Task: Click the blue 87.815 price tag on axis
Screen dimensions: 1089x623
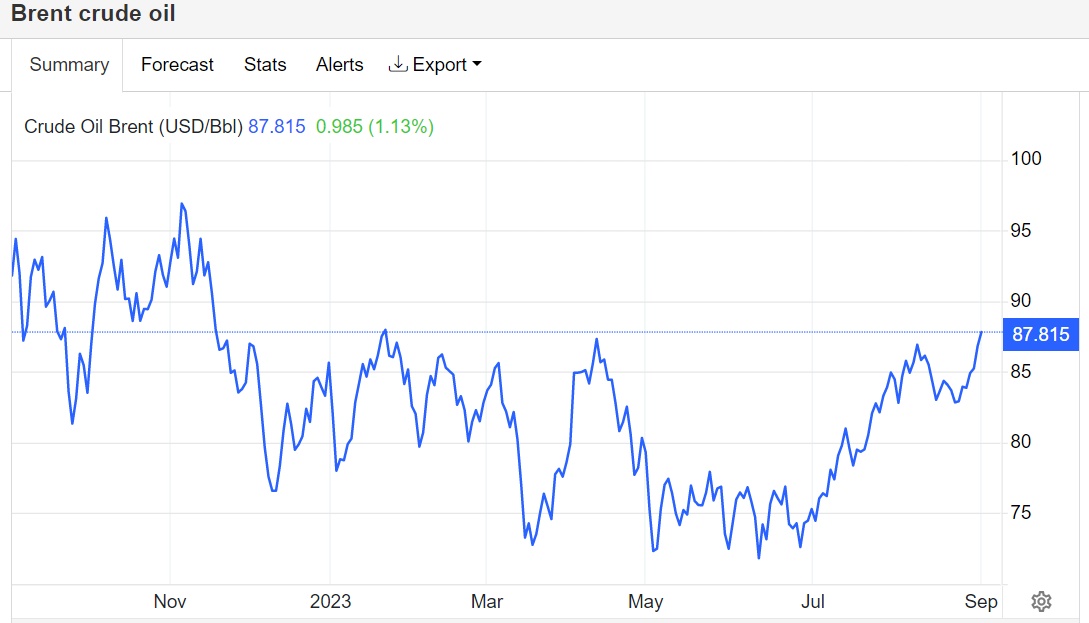Action: (x=1040, y=334)
